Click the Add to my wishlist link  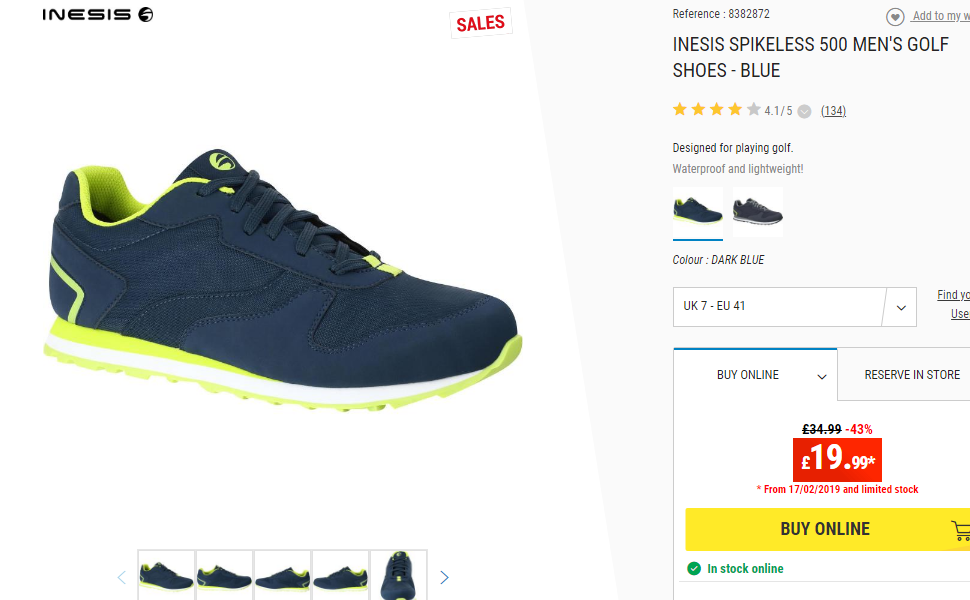point(940,16)
